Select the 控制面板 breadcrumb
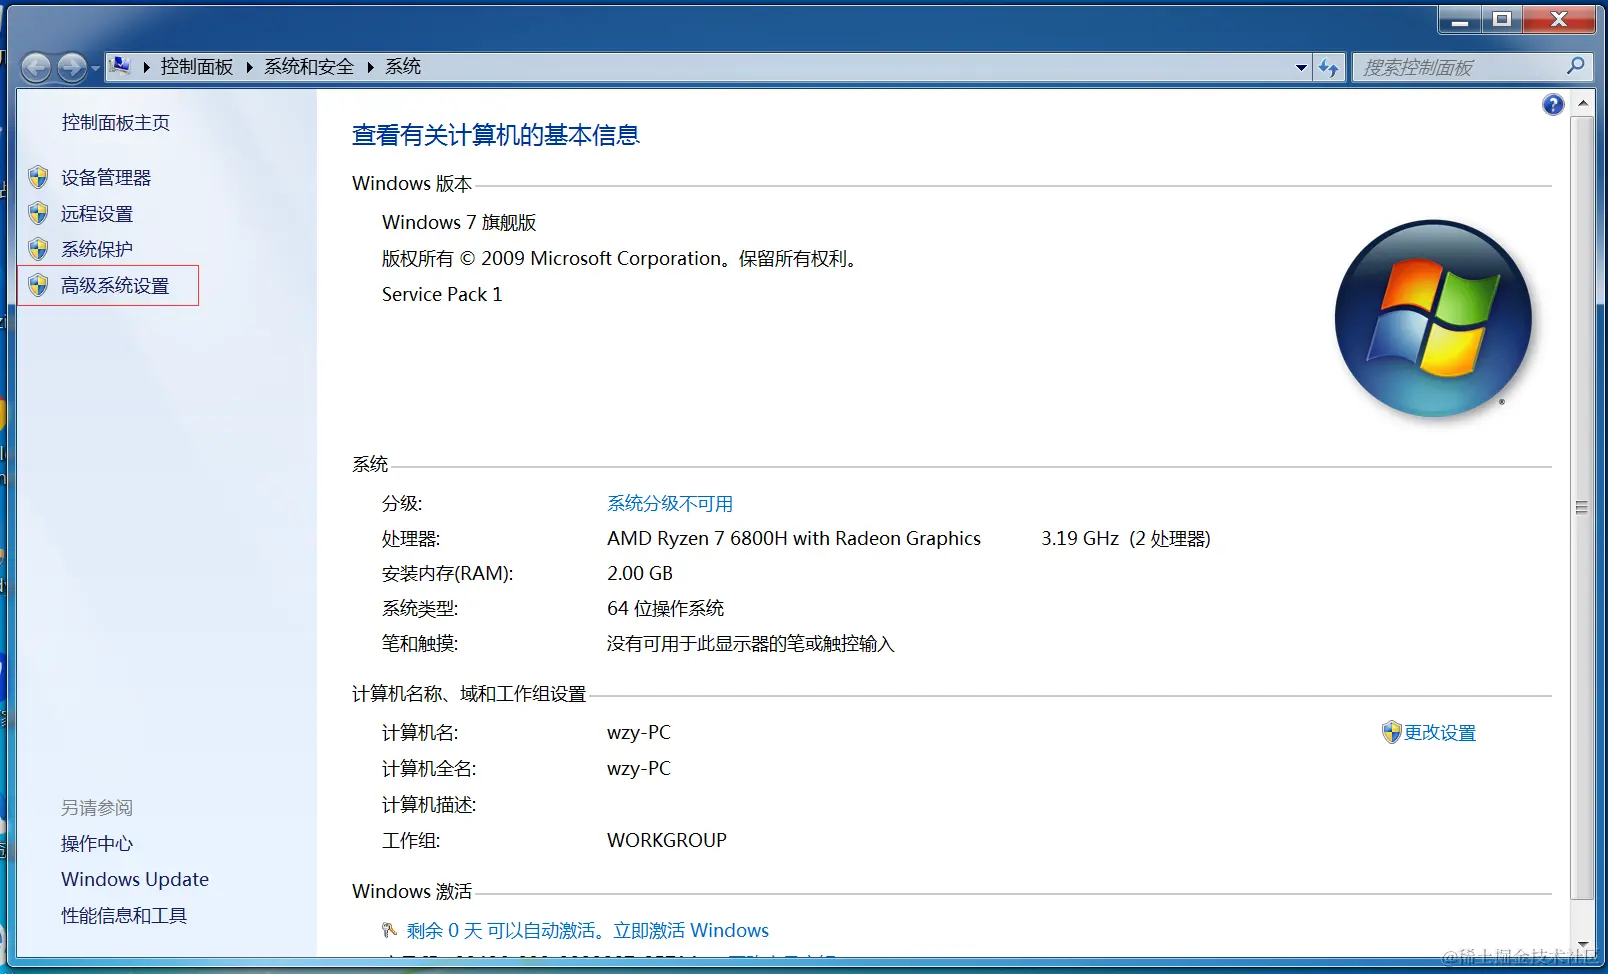 [196, 67]
